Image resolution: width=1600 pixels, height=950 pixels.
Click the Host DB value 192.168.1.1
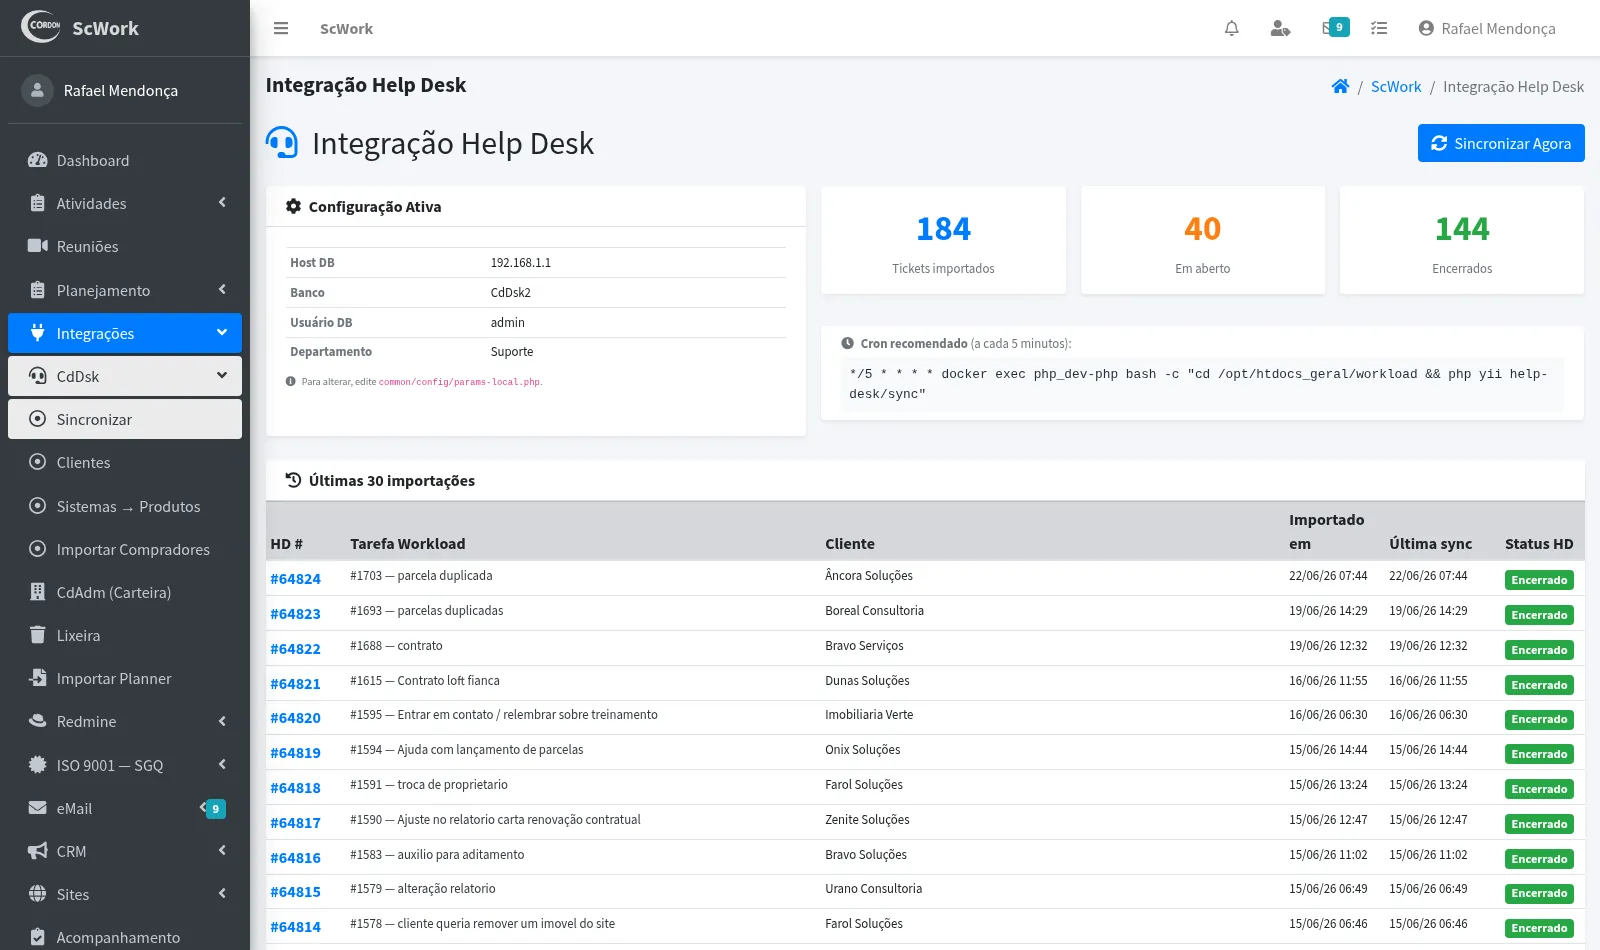(520, 263)
